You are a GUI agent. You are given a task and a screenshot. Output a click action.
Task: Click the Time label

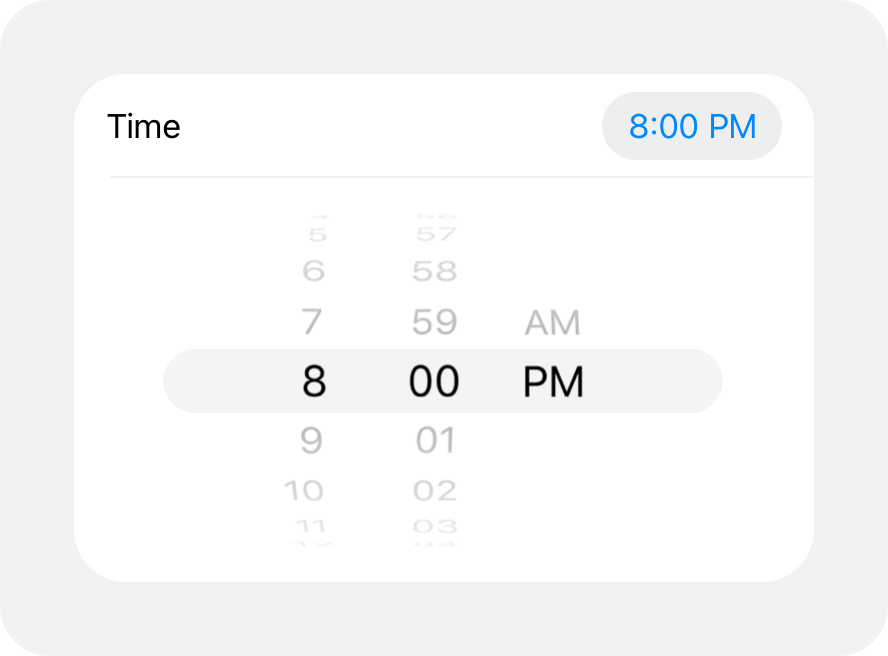[144, 126]
